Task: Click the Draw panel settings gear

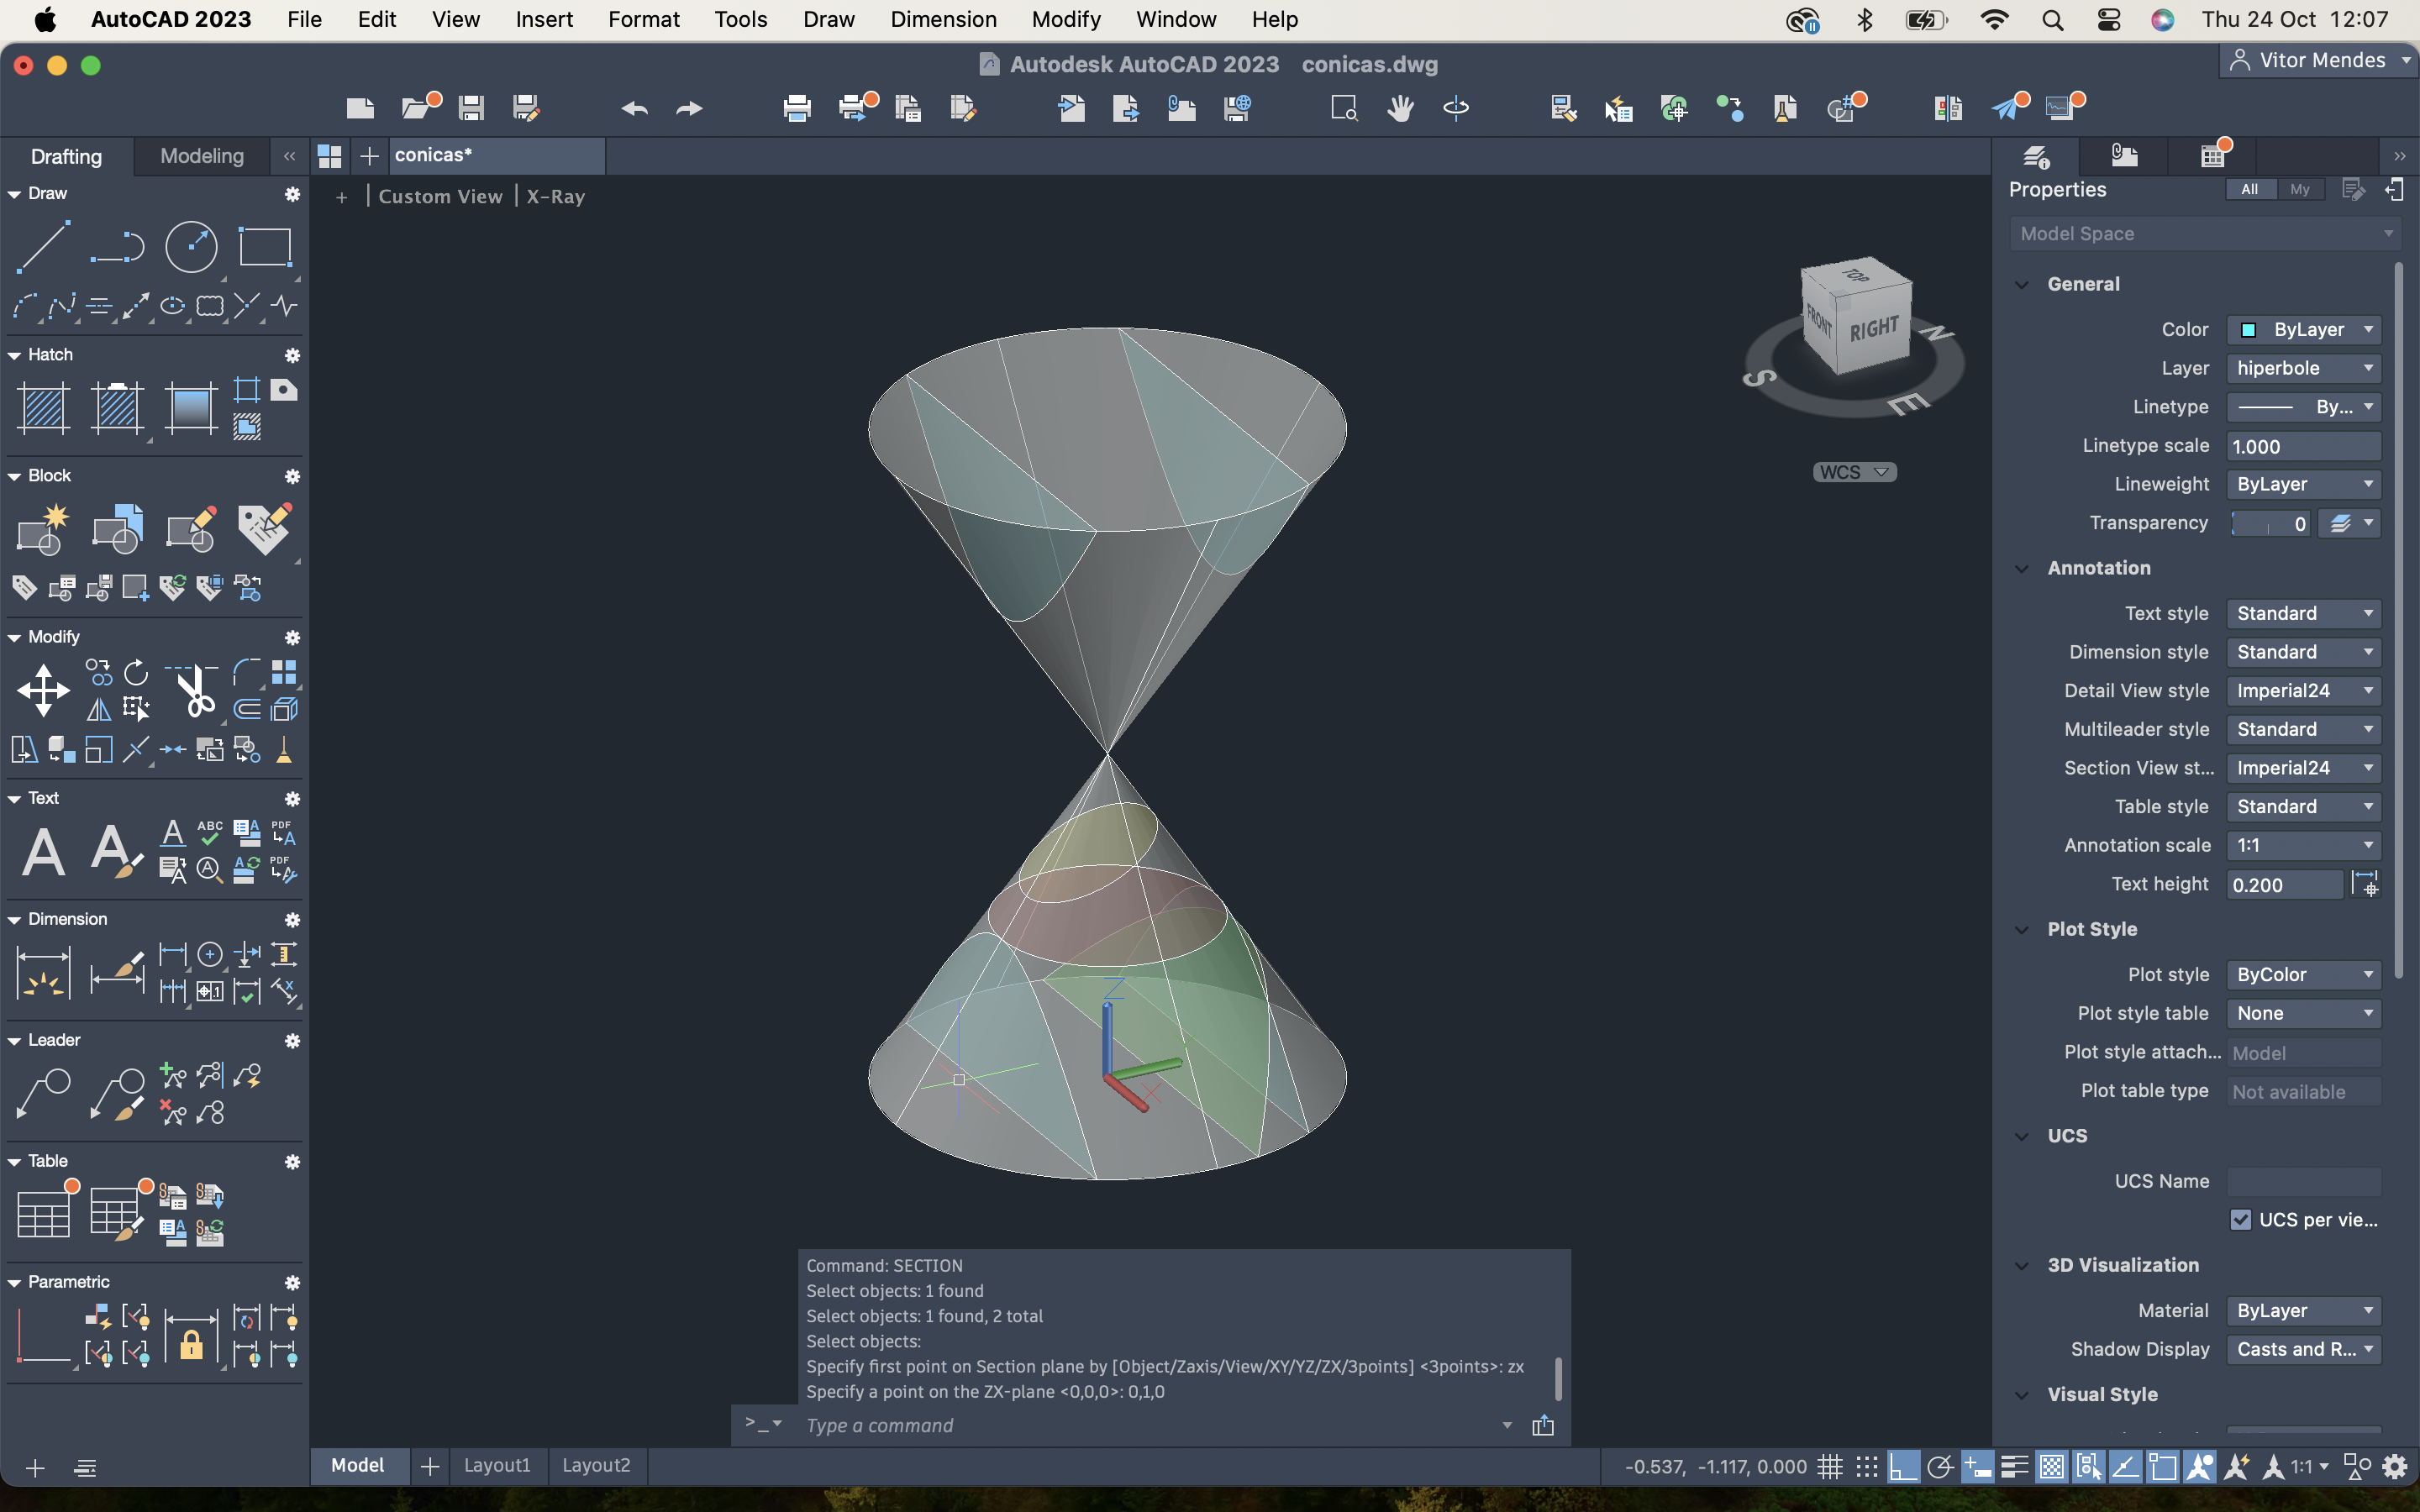Action: tap(292, 194)
